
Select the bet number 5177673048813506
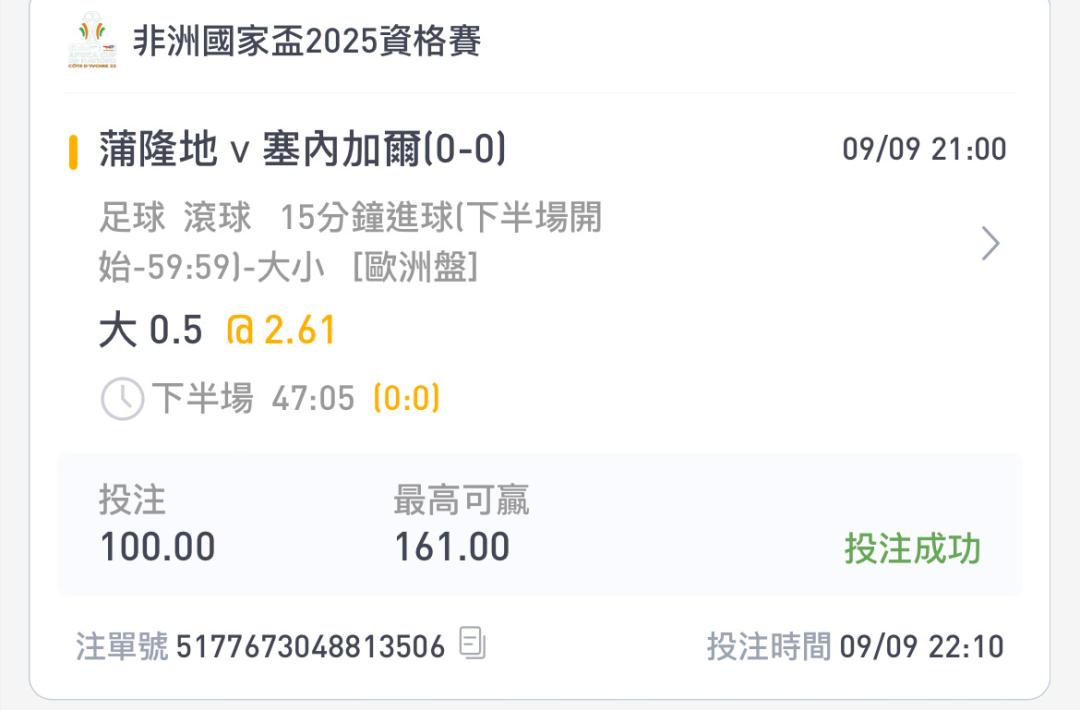311,647
